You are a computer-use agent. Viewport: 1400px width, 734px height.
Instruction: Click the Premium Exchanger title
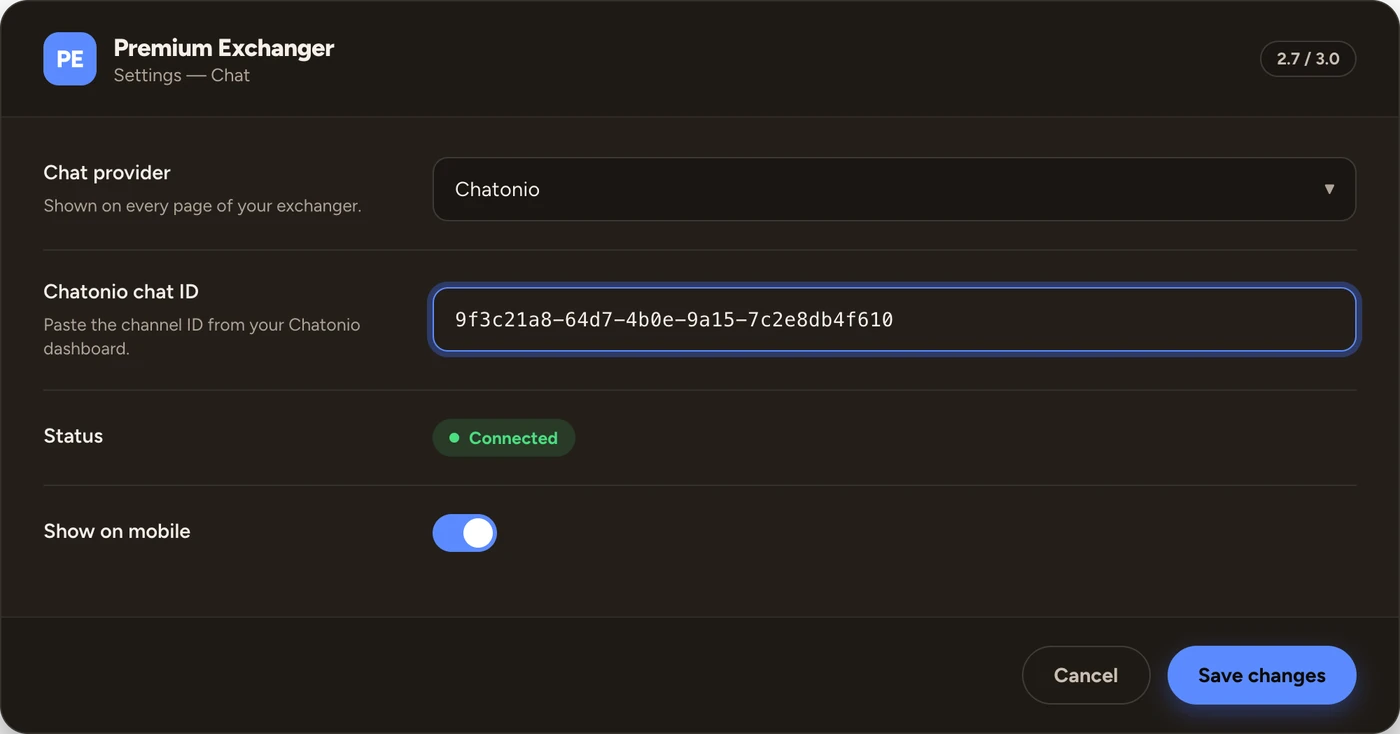224,47
